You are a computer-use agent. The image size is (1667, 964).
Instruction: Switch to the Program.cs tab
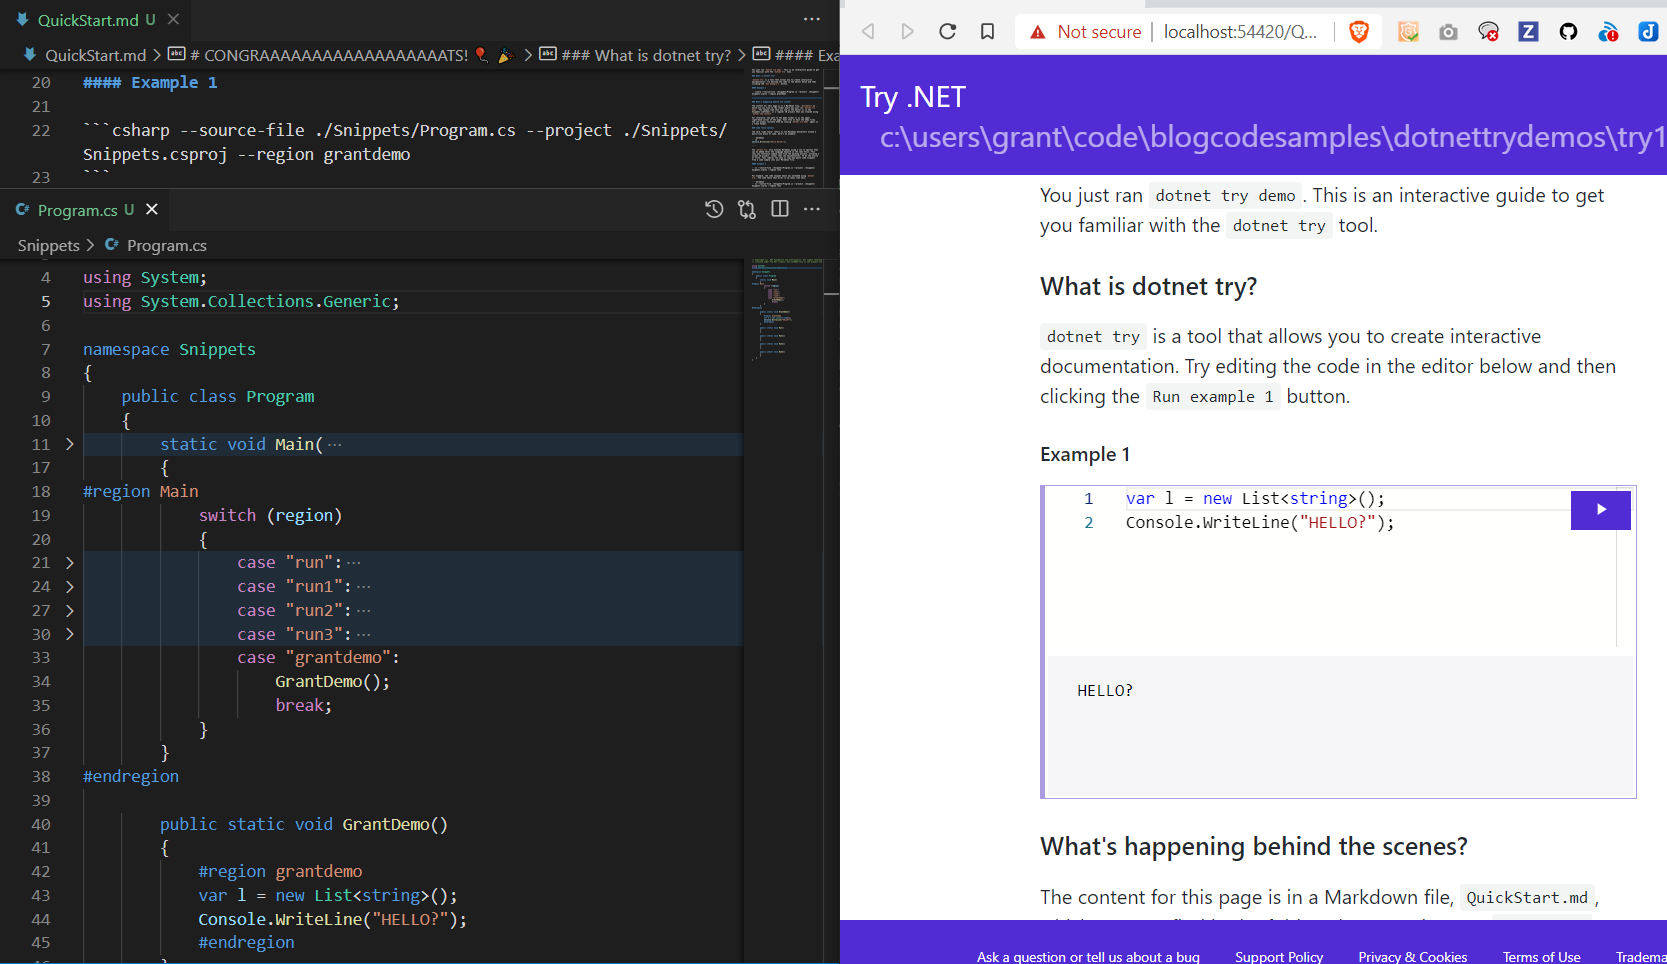76,210
